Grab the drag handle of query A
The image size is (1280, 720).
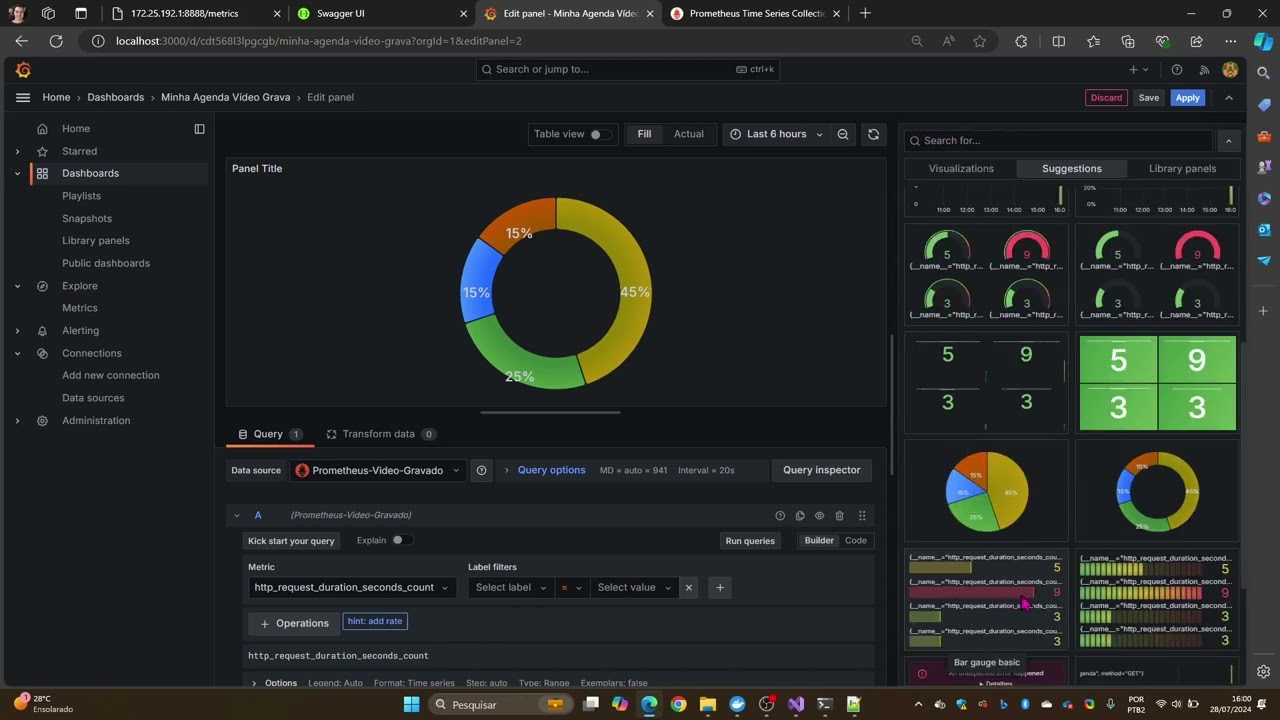[862, 516]
